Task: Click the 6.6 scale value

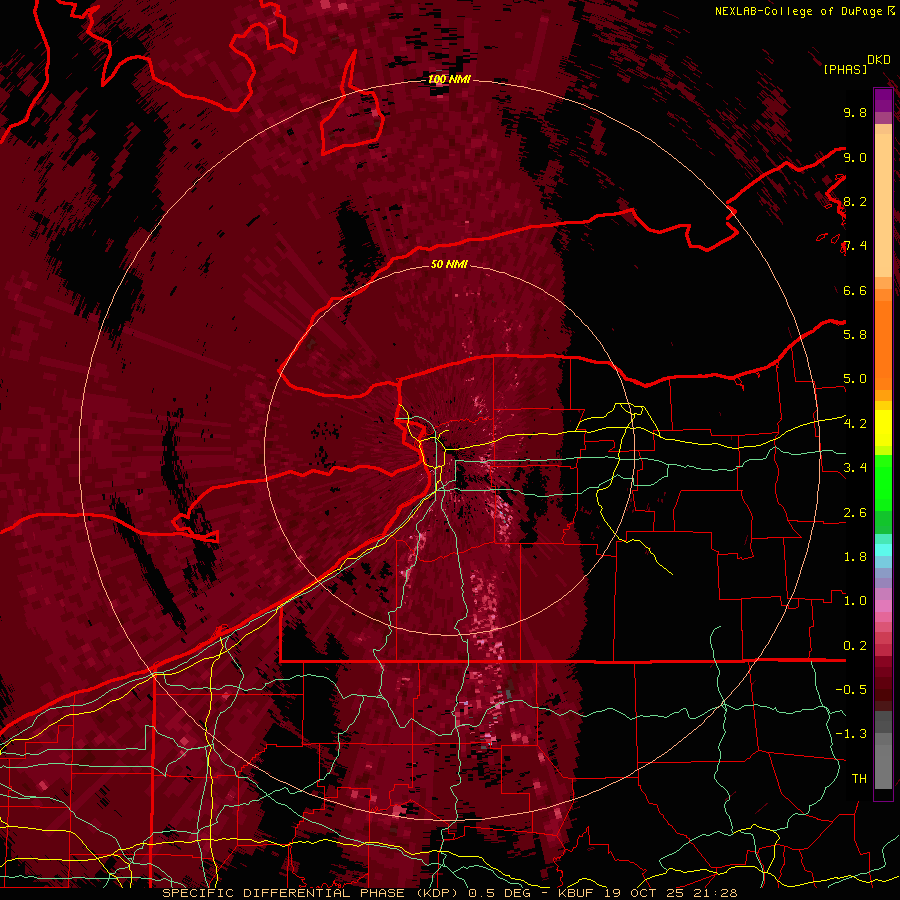Action: point(855,290)
